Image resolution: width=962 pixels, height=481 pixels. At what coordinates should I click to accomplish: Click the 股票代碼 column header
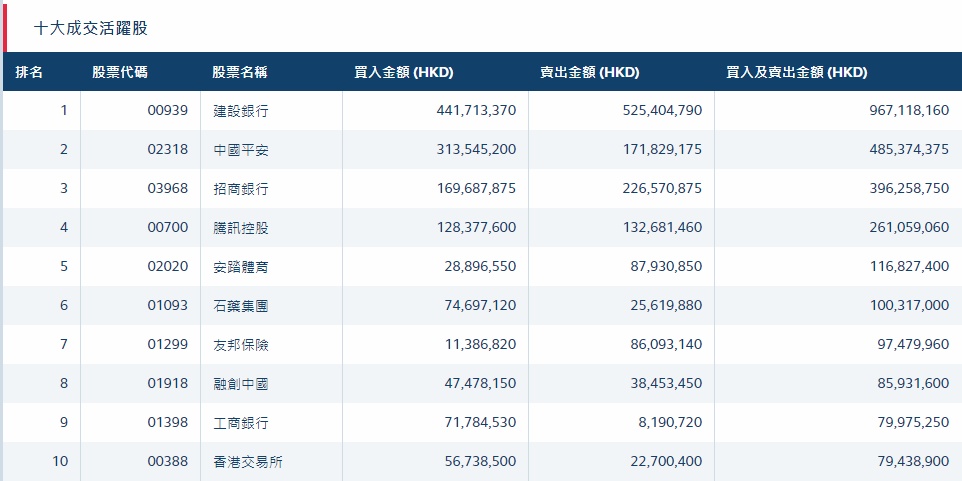(120, 73)
